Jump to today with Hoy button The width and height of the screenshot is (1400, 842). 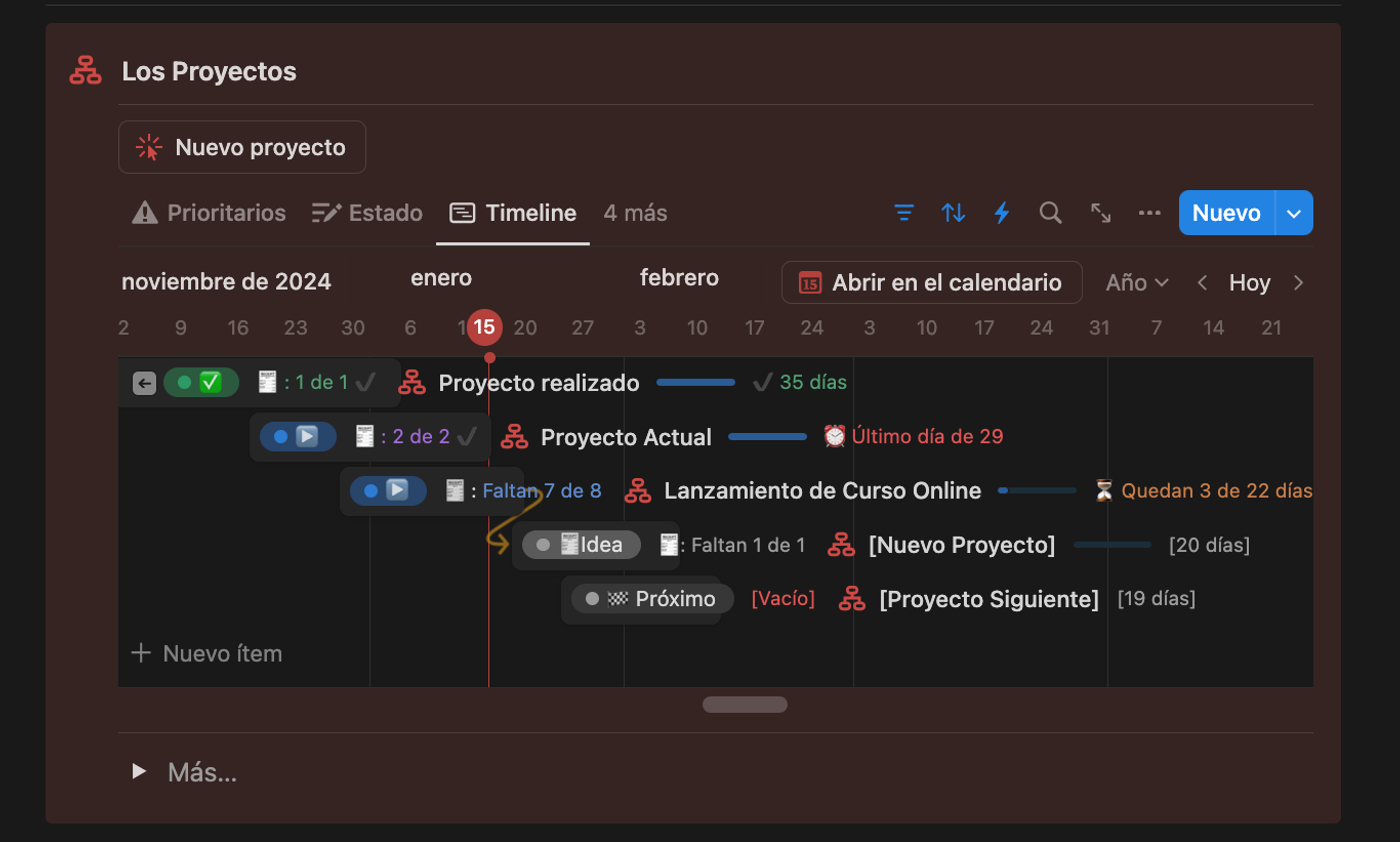[1249, 283]
